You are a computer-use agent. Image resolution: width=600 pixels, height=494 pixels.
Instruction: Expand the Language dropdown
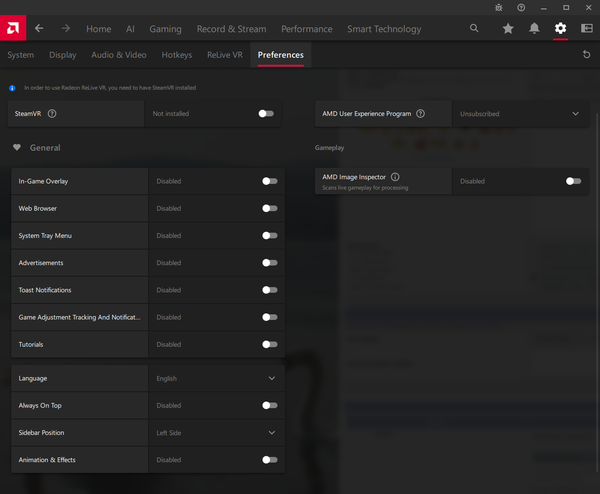[217, 378]
